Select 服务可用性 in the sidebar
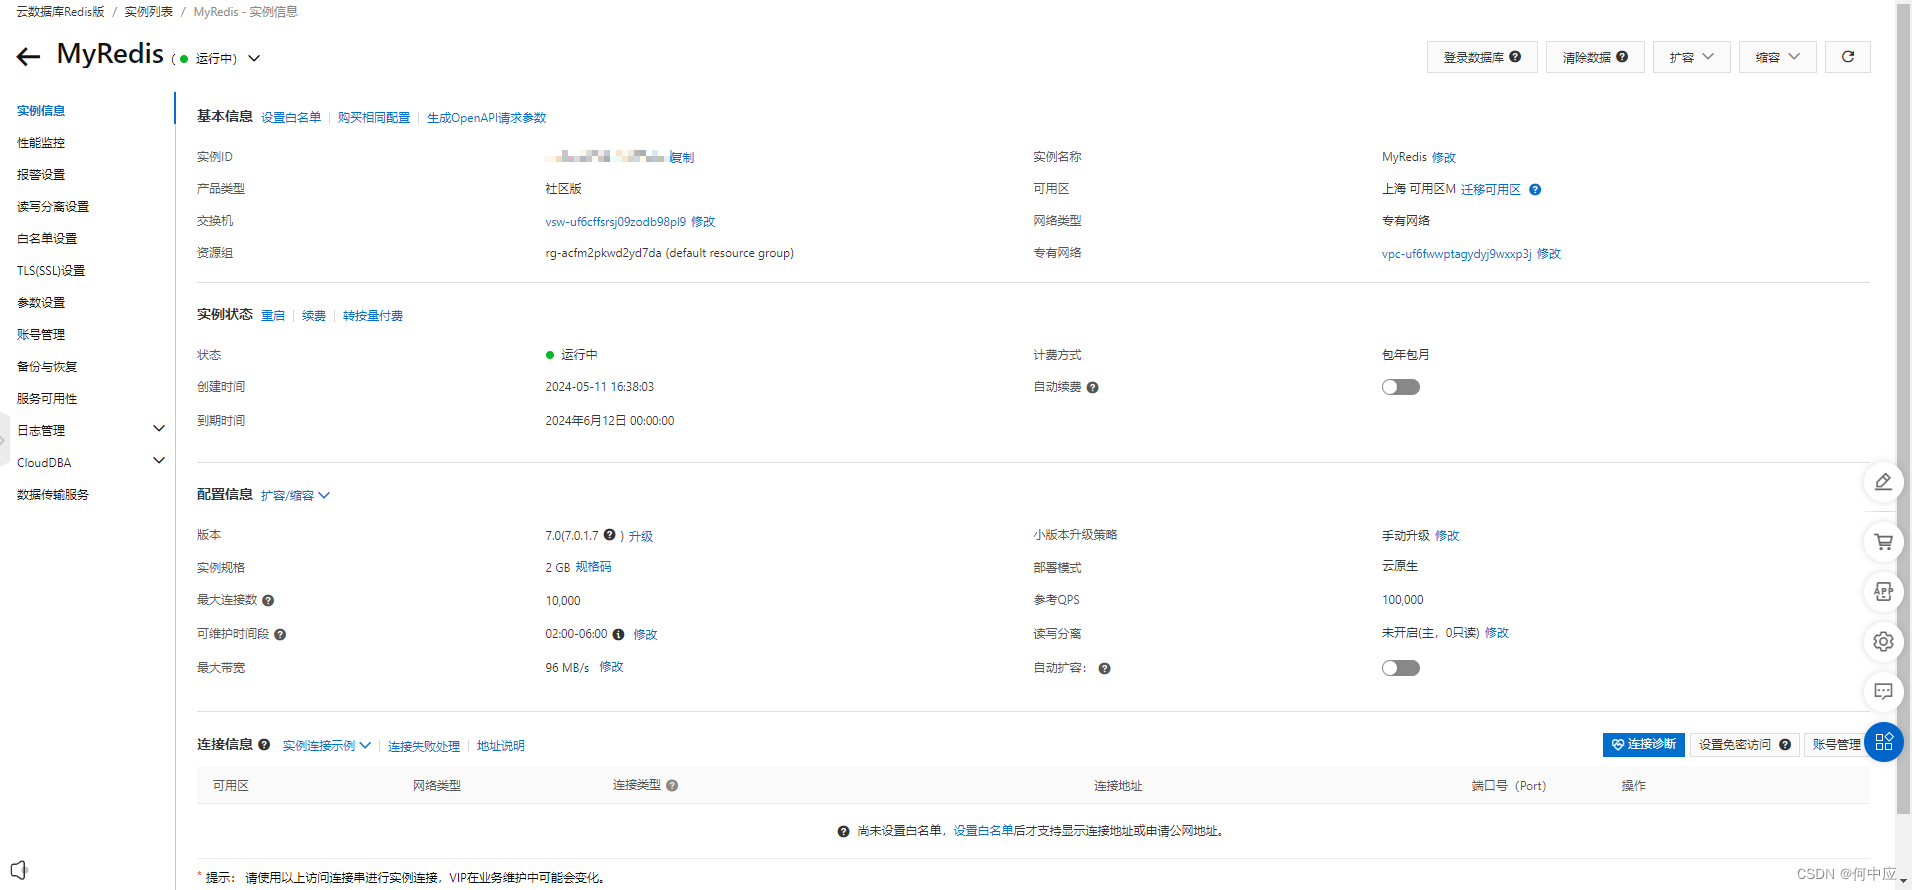Image resolution: width=1912 pixels, height=890 pixels. [47, 399]
